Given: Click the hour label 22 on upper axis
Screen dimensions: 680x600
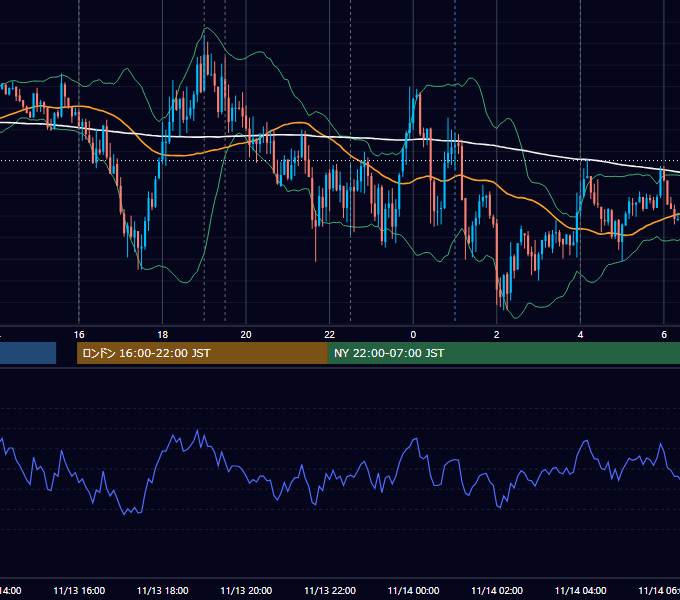Looking at the screenshot, I should pyautogui.click(x=330, y=335).
